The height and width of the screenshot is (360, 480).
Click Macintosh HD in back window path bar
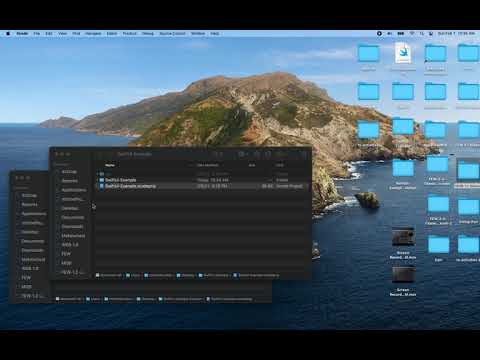pyautogui.click(x=69, y=299)
